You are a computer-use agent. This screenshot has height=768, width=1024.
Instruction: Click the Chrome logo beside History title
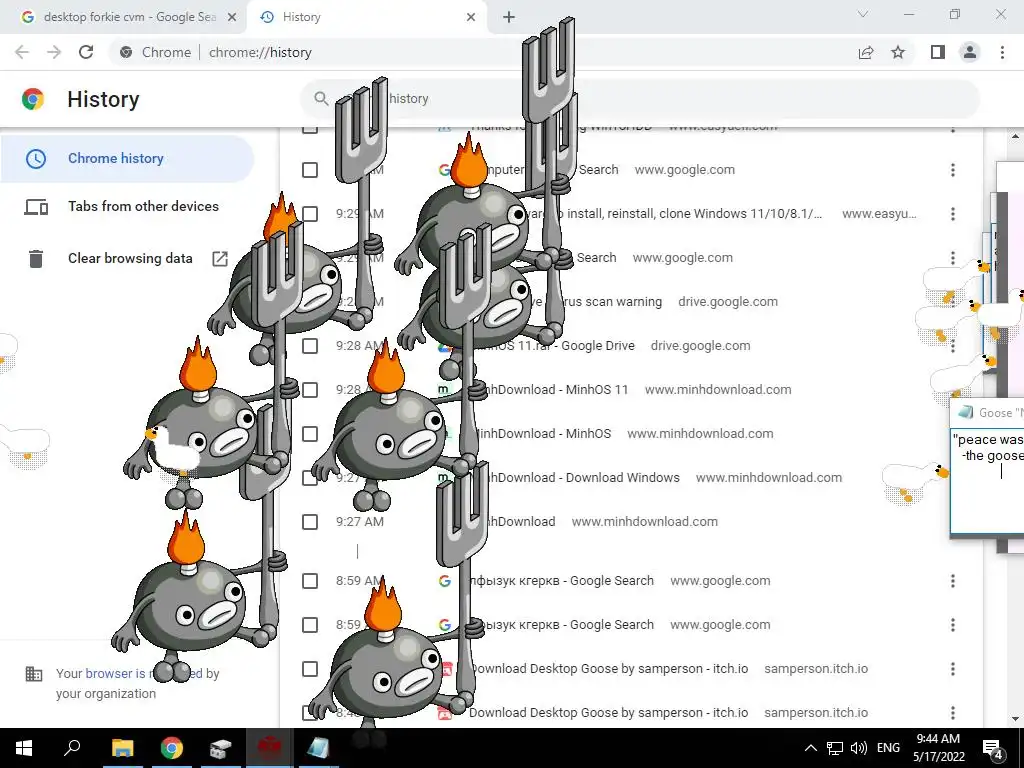coord(33,99)
